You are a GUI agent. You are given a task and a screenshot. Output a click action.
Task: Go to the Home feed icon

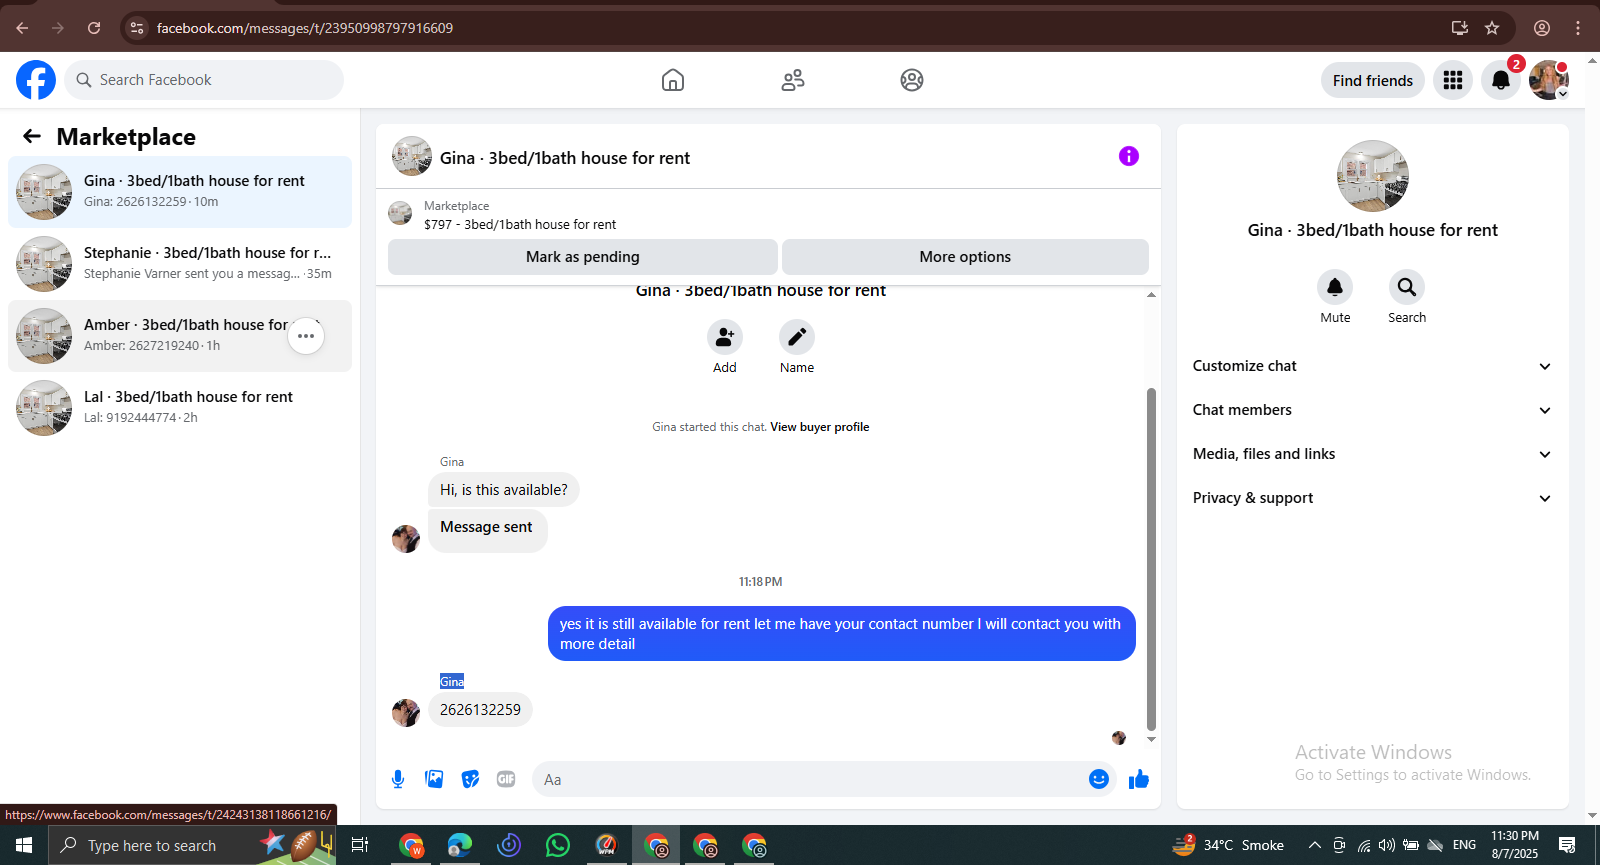coord(673,80)
